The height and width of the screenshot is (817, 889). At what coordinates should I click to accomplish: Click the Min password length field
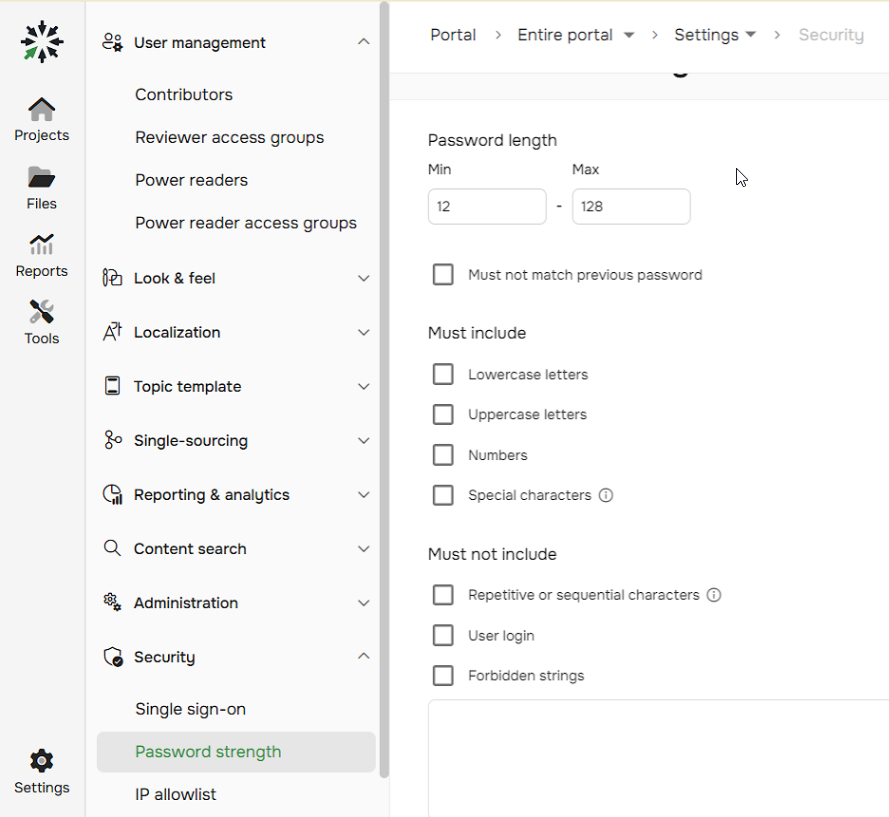coord(487,206)
